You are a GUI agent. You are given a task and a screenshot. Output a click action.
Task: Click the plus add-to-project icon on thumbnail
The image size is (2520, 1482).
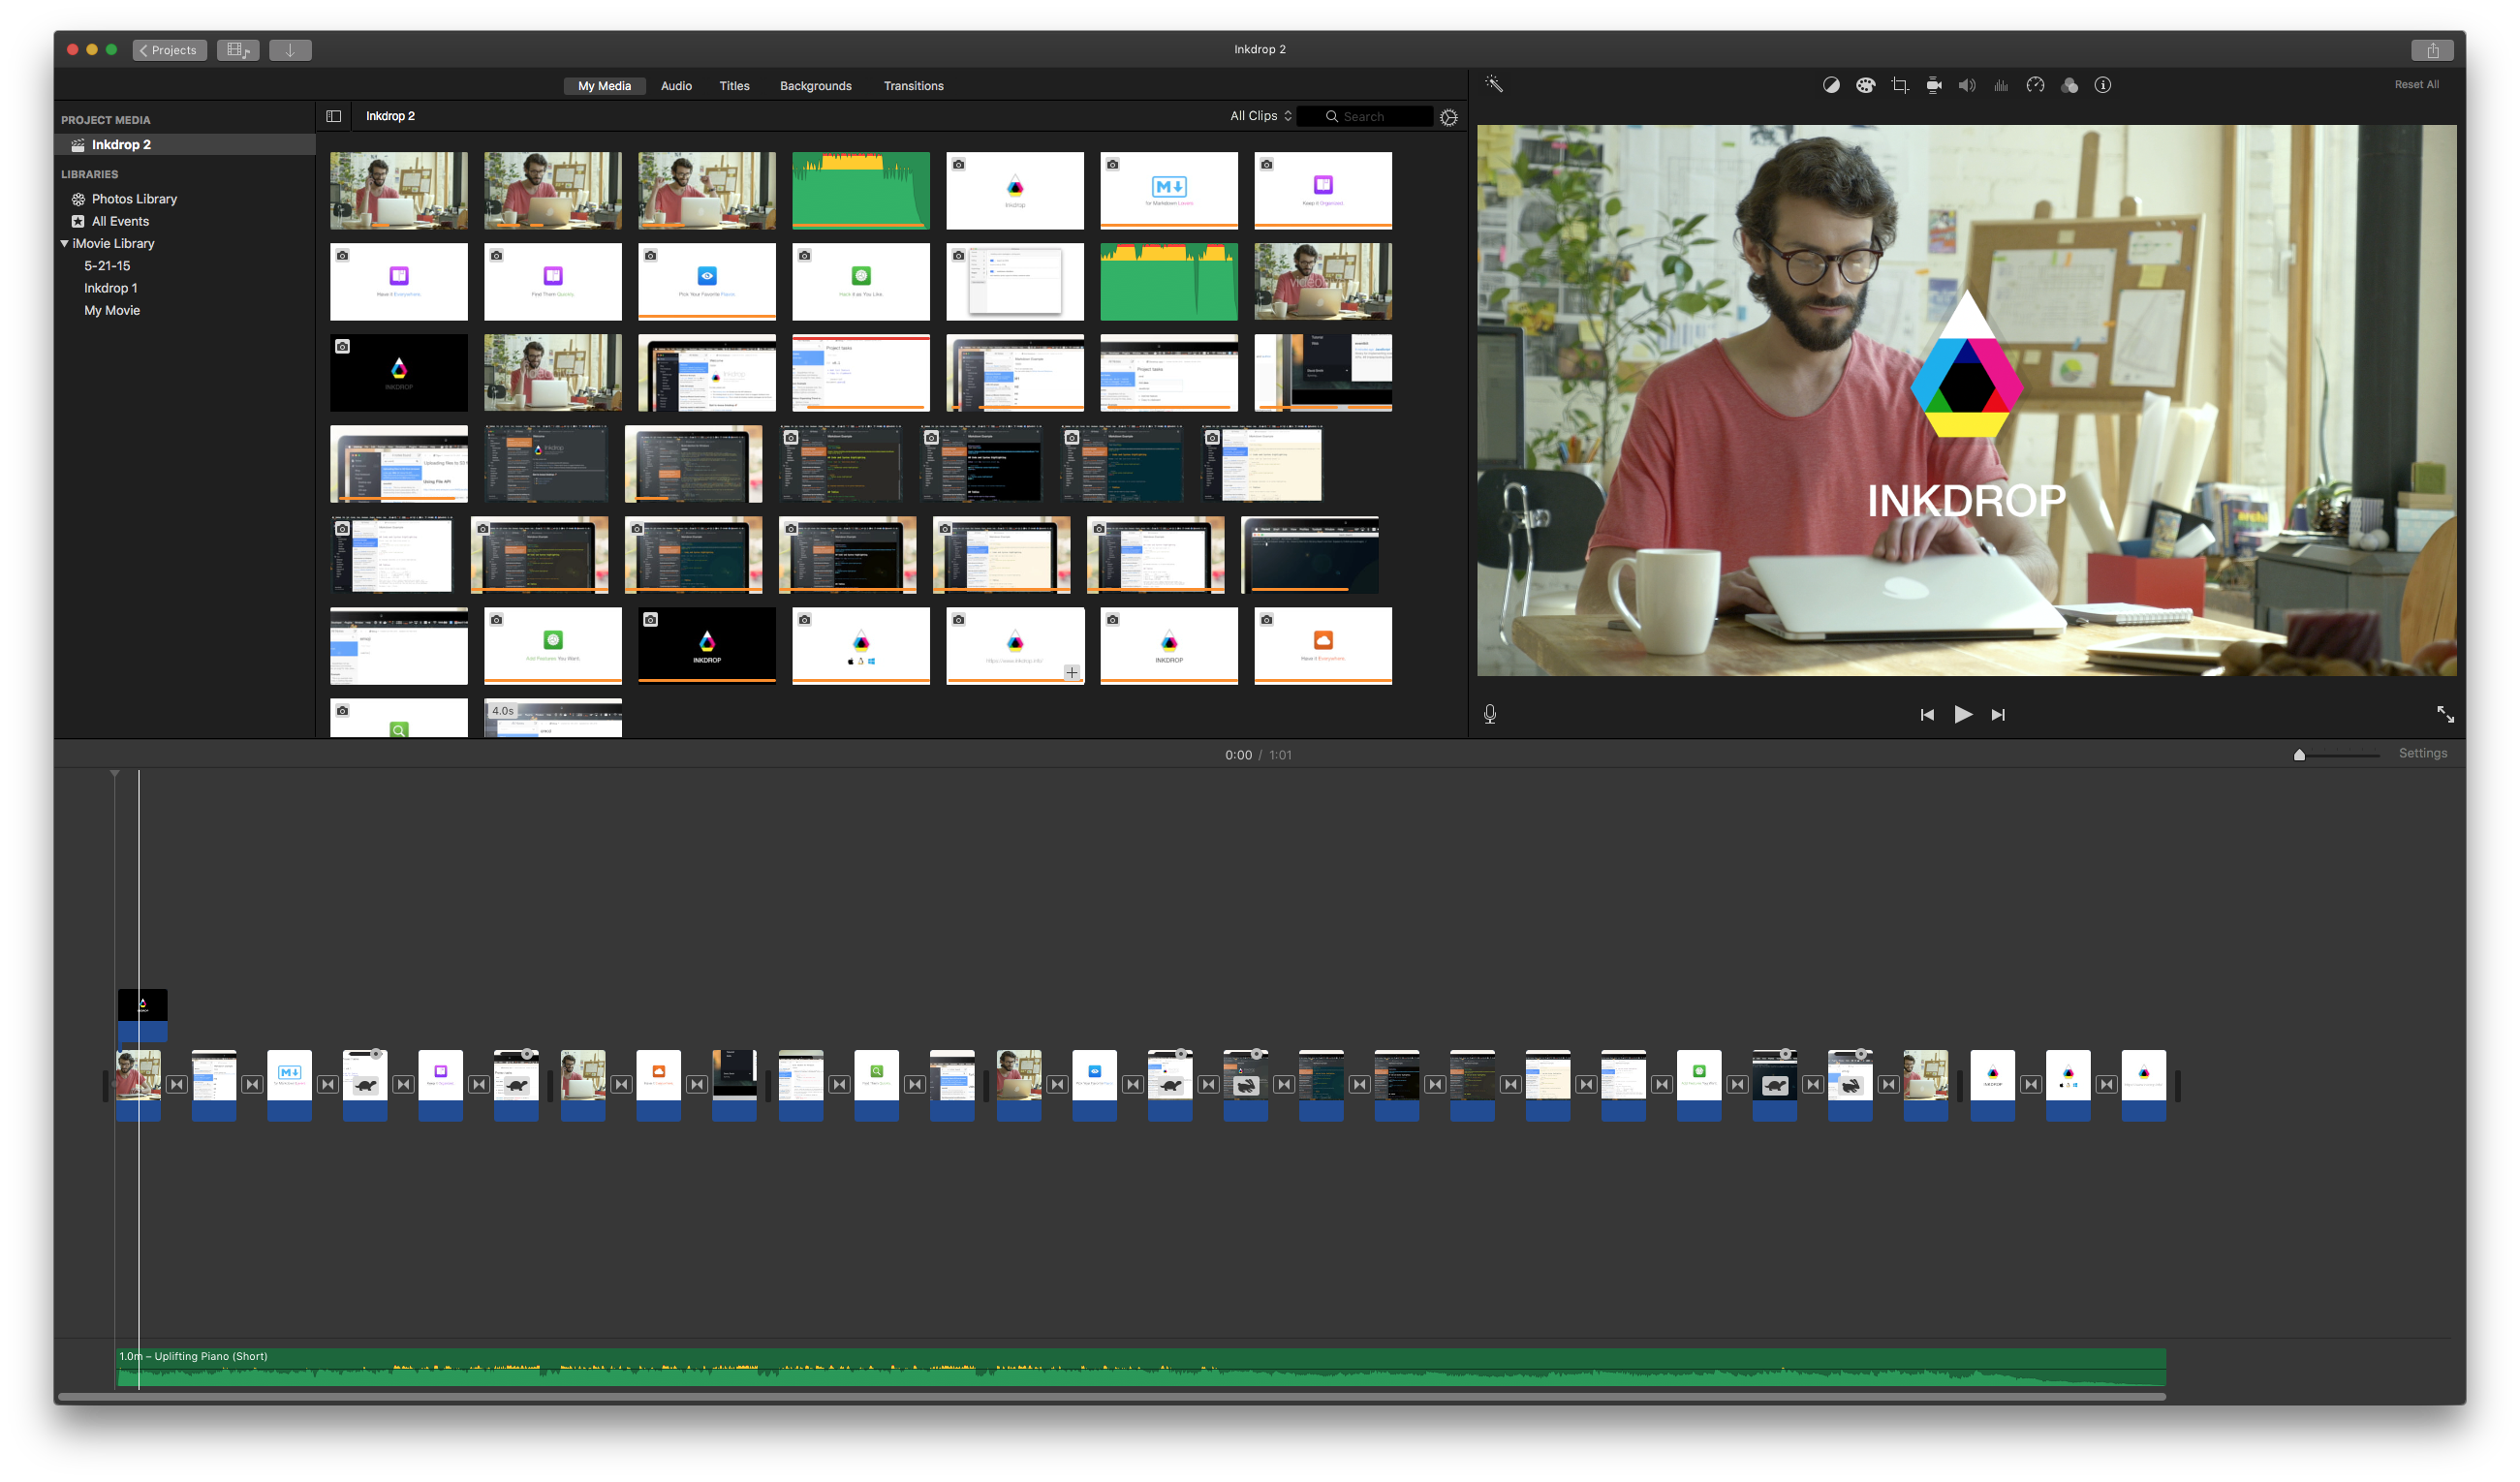1072,672
